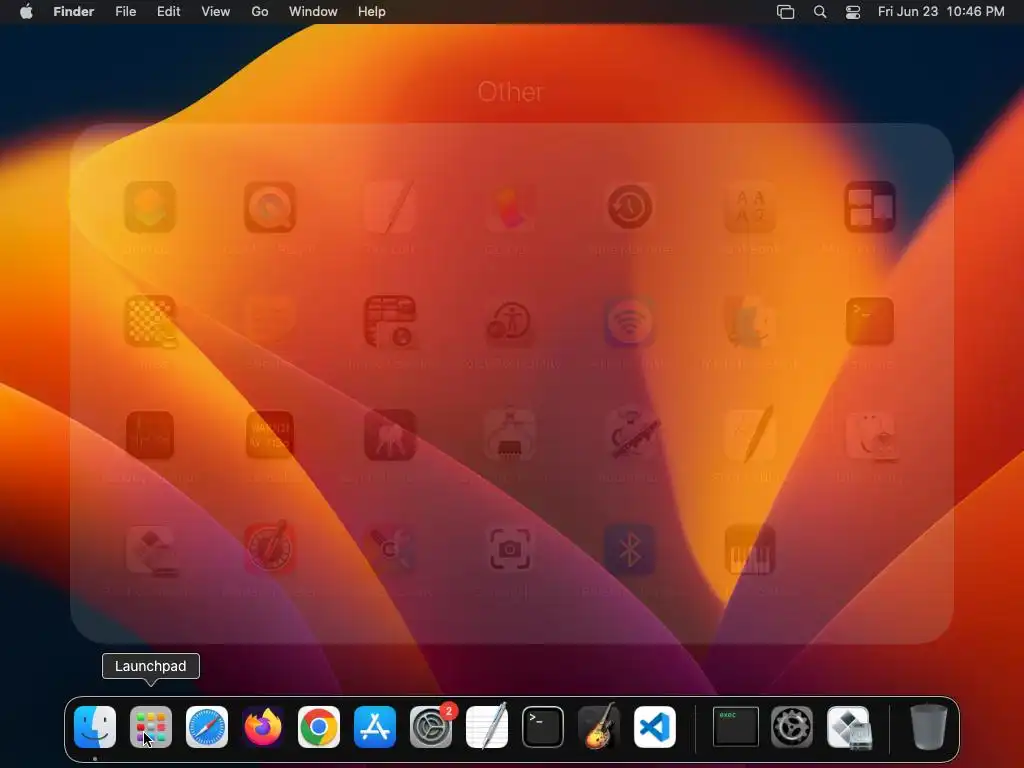Click the date and time in the menu bar
This screenshot has height=768, width=1024.
[941, 12]
